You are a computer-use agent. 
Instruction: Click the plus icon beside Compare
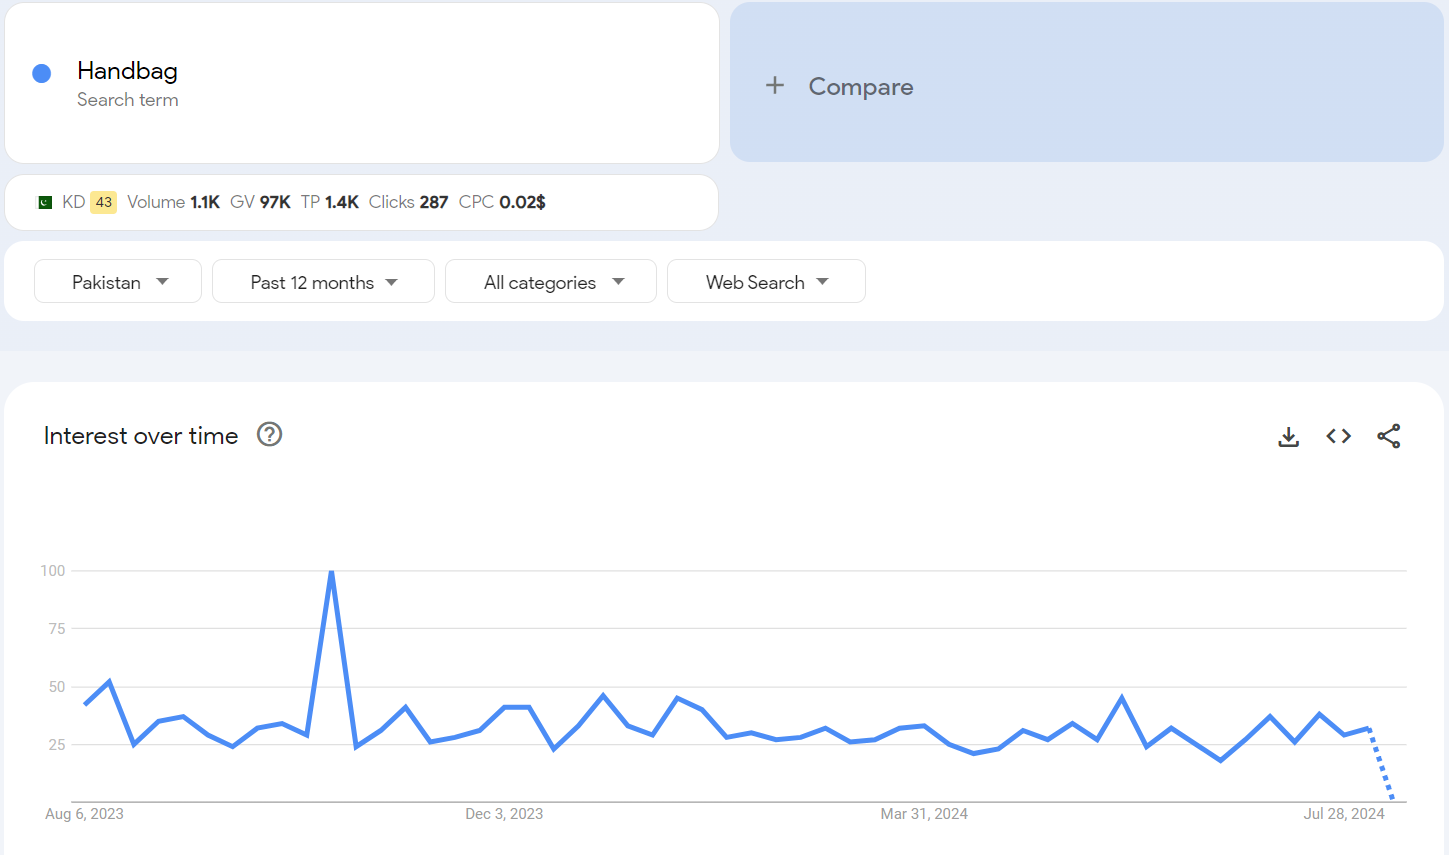click(775, 86)
